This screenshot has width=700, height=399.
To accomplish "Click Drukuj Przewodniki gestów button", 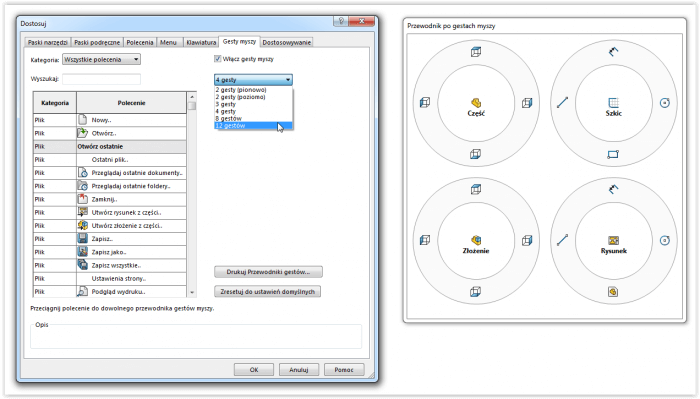I will click(268, 272).
